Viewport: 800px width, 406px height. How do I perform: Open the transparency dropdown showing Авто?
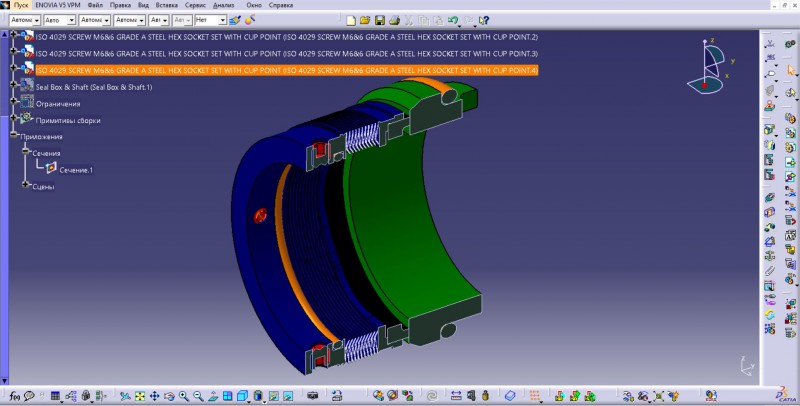(x=60, y=20)
